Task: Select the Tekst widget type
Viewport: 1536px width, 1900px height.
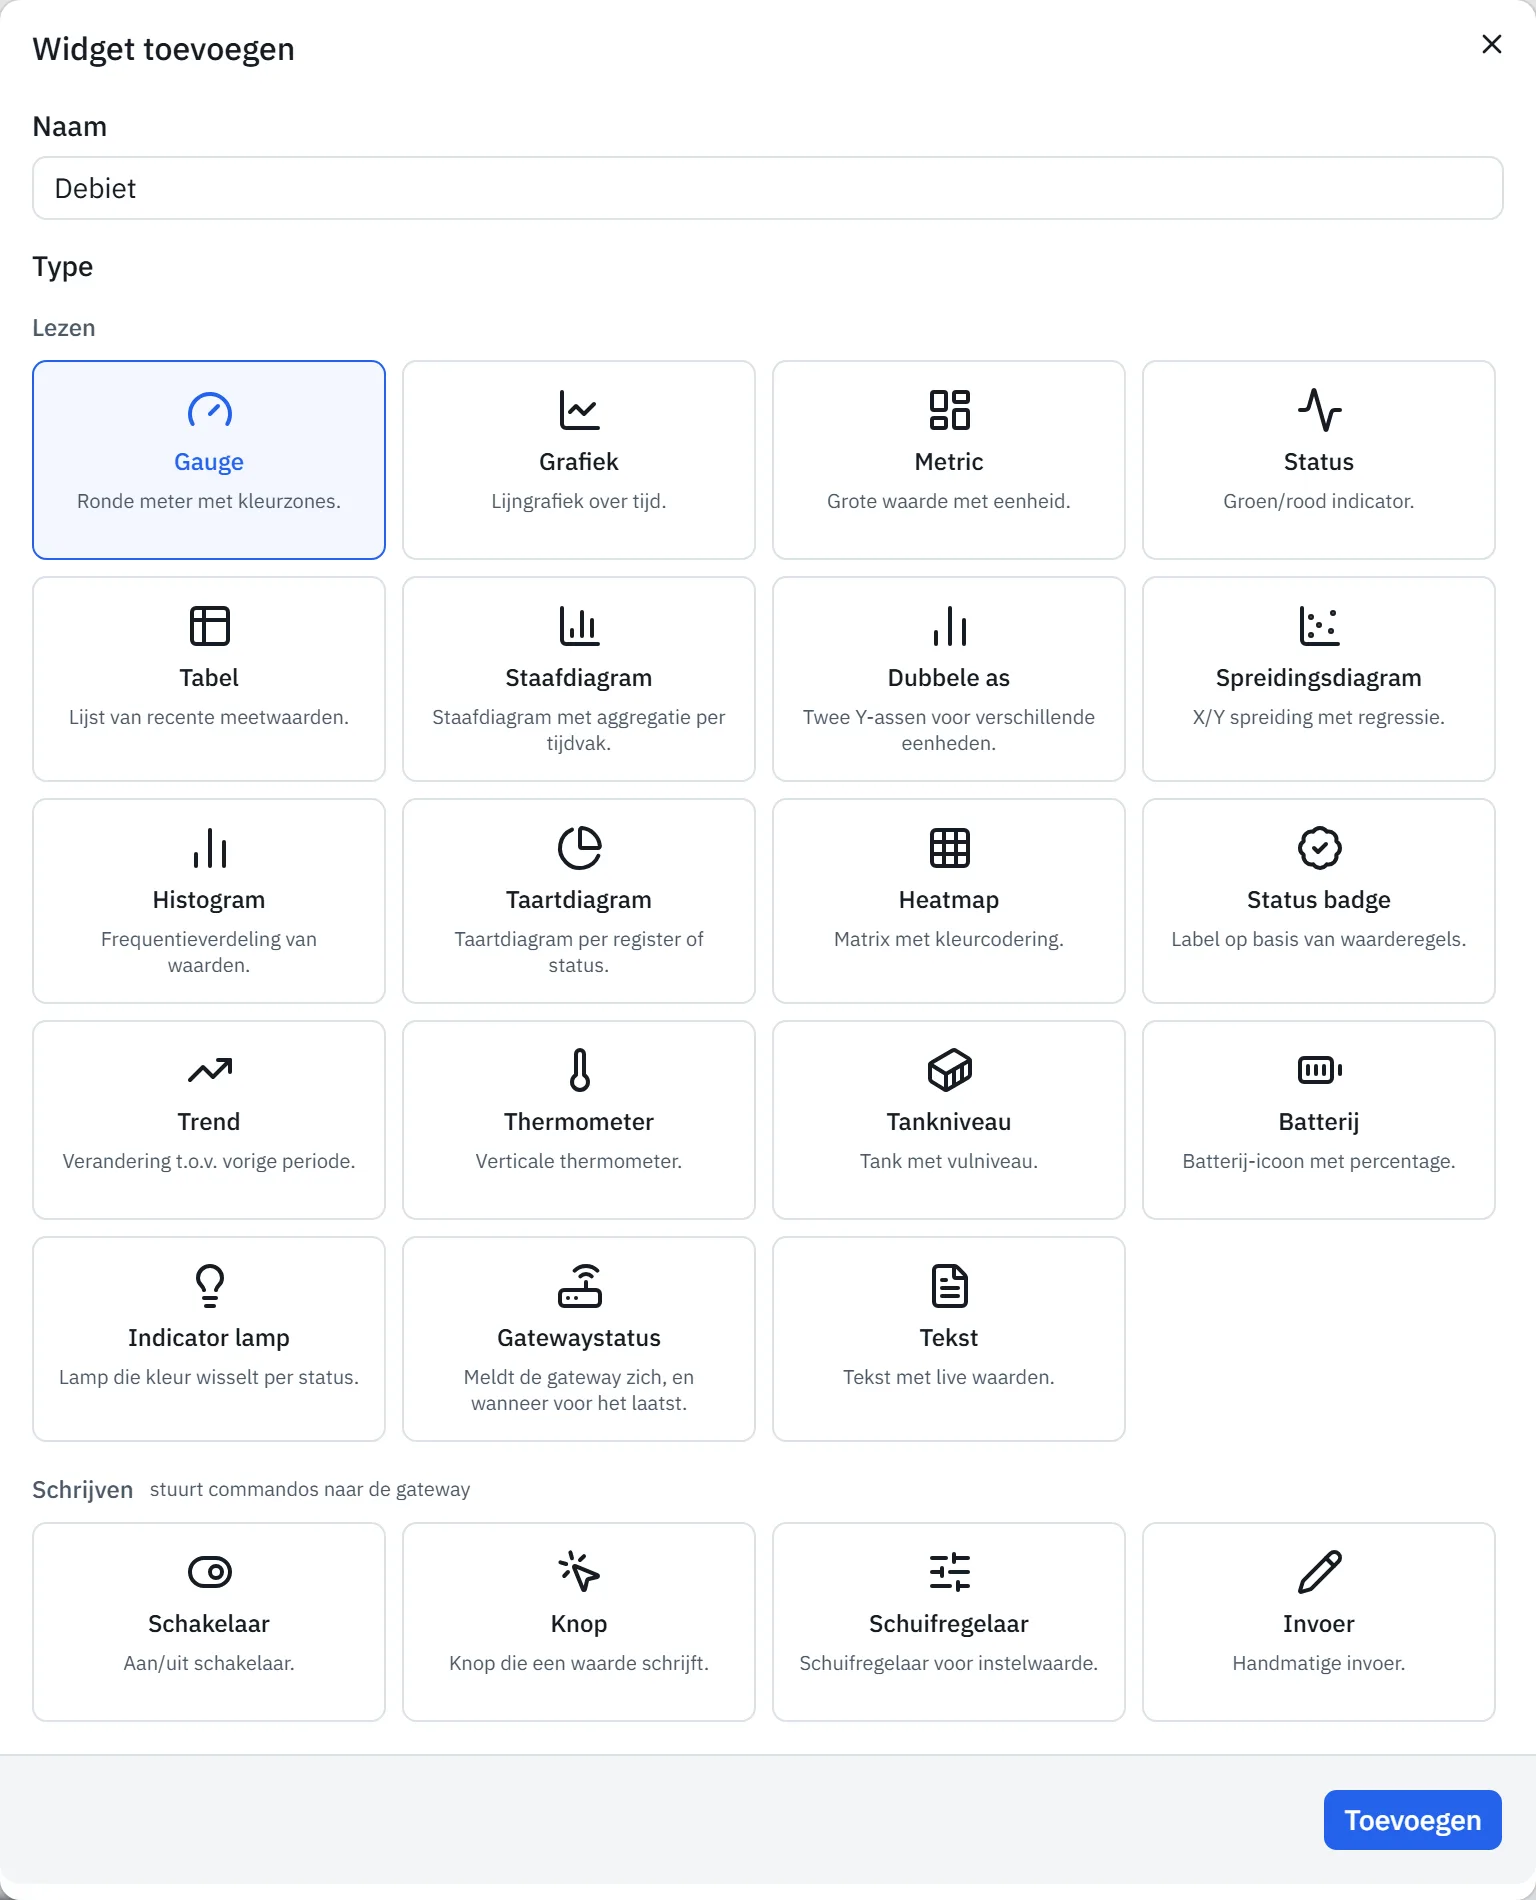Action: tap(949, 1339)
